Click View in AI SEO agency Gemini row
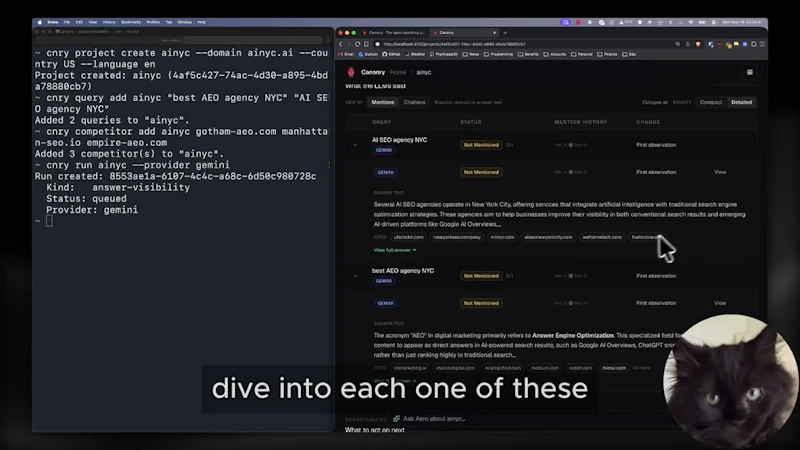Viewport: 800px width, 450px height. [720, 172]
